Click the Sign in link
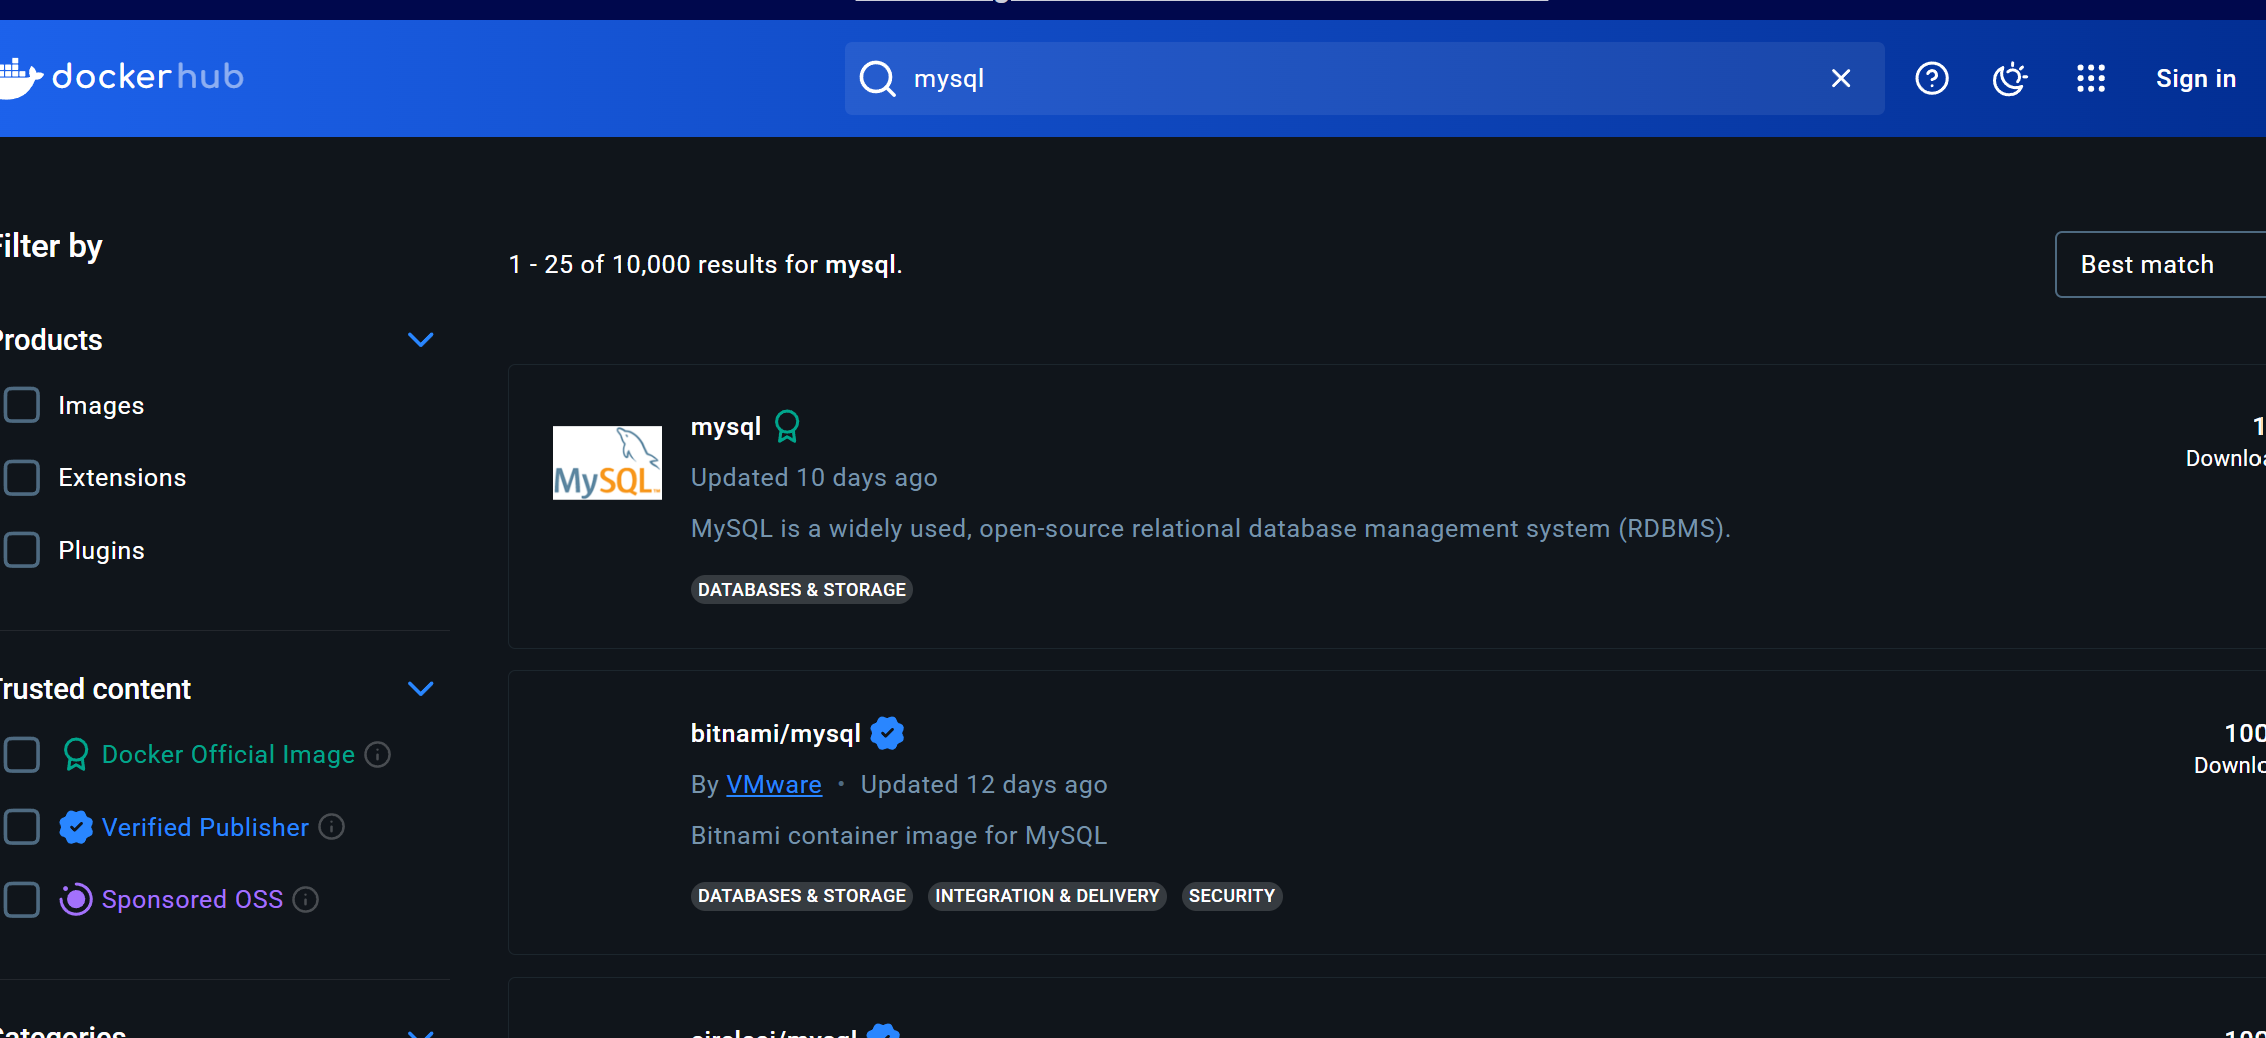The height and width of the screenshot is (1038, 2266). coord(2196,78)
